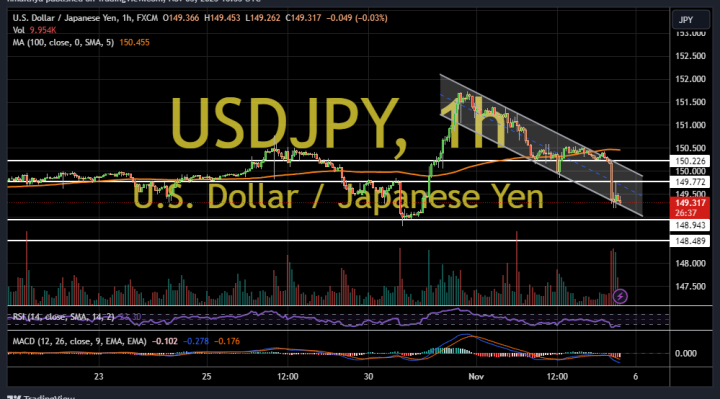Select the 149.772 horizontal line price label
This screenshot has width=720, height=399.
coord(690,182)
